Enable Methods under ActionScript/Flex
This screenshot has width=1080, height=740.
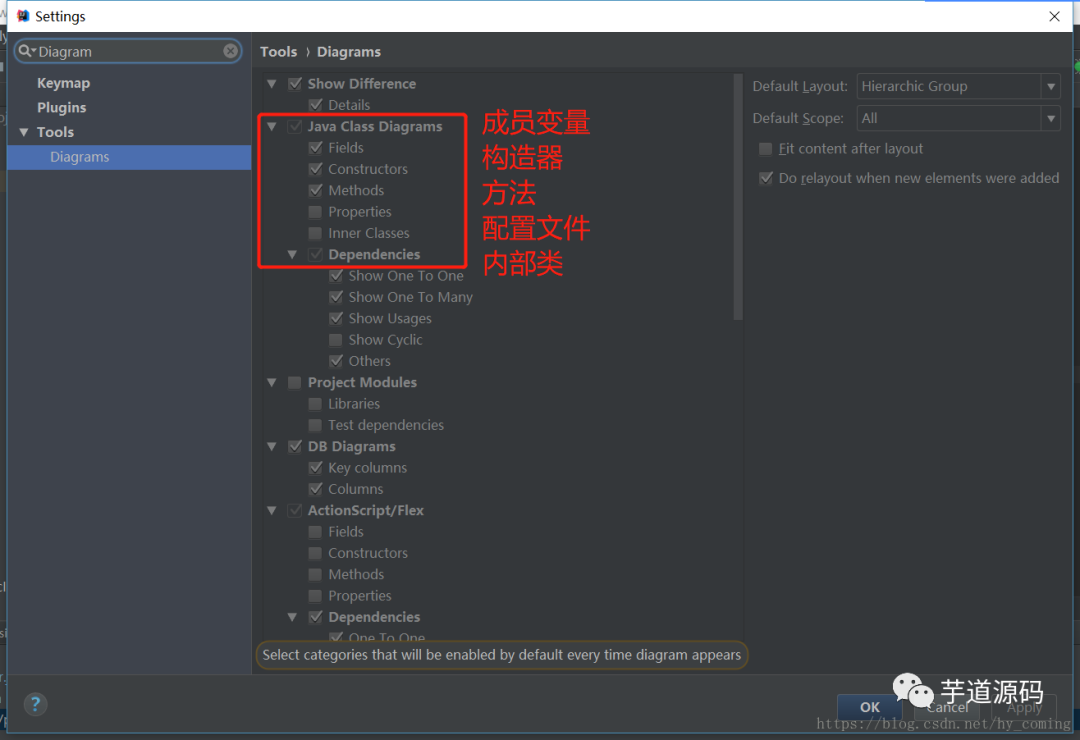(x=315, y=575)
